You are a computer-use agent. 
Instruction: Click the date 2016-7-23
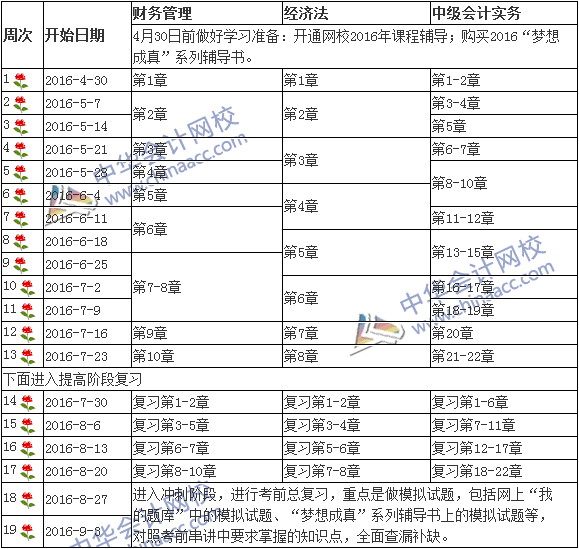(x=76, y=357)
